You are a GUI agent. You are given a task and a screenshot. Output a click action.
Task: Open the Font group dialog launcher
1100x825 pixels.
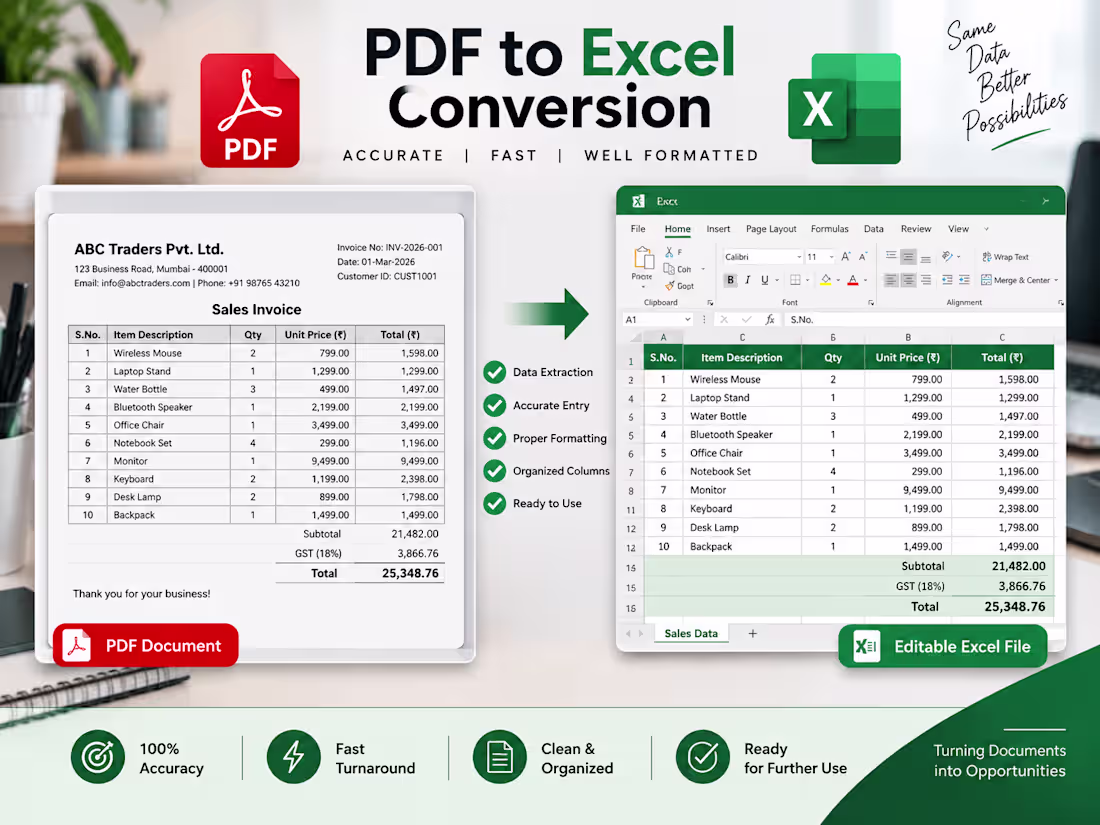click(871, 302)
